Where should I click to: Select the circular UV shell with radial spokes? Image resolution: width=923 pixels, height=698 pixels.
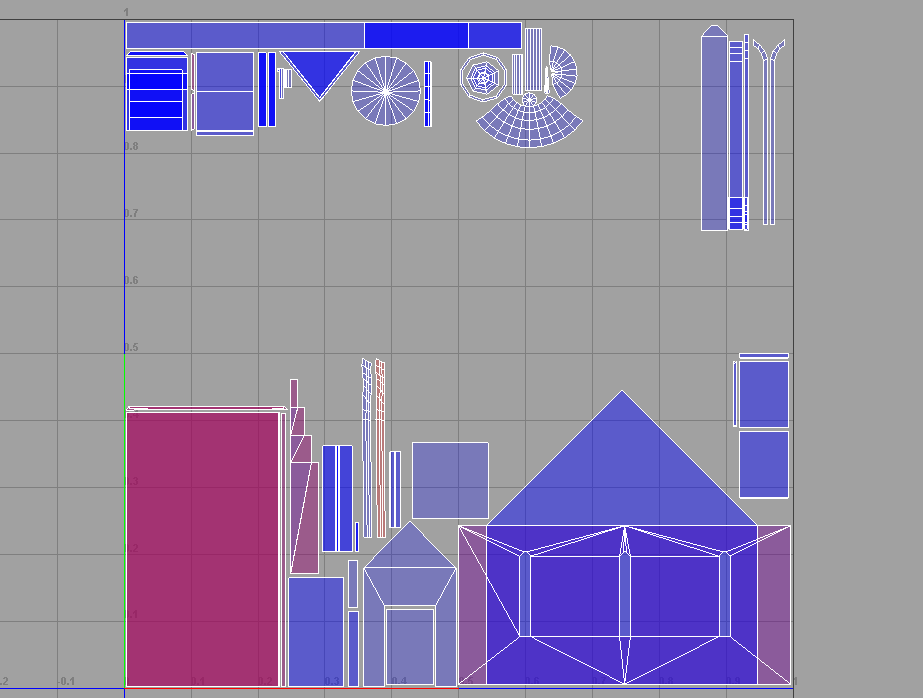tap(386, 91)
